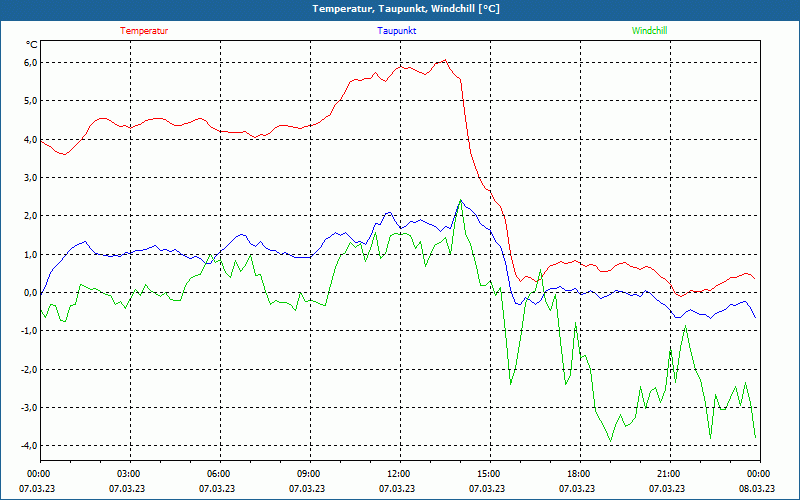Click the '12:00' time axis label

pos(398,474)
